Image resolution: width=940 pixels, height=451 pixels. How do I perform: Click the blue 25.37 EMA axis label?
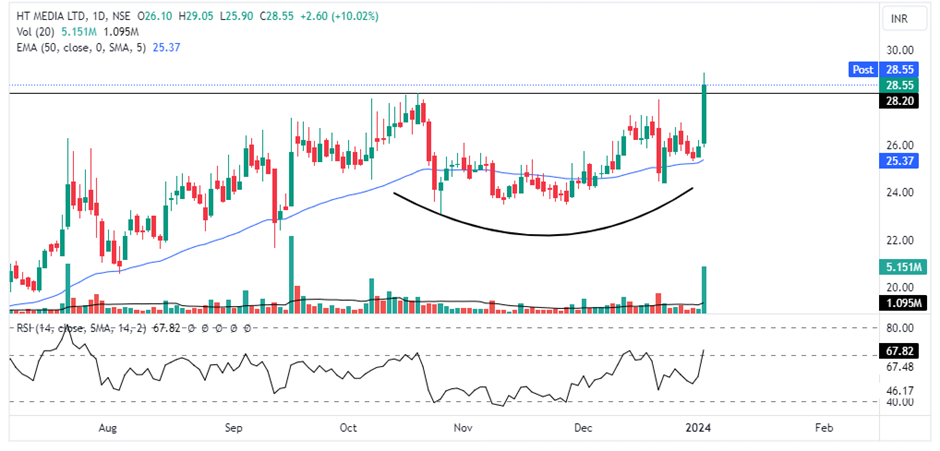[x=897, y=161]
